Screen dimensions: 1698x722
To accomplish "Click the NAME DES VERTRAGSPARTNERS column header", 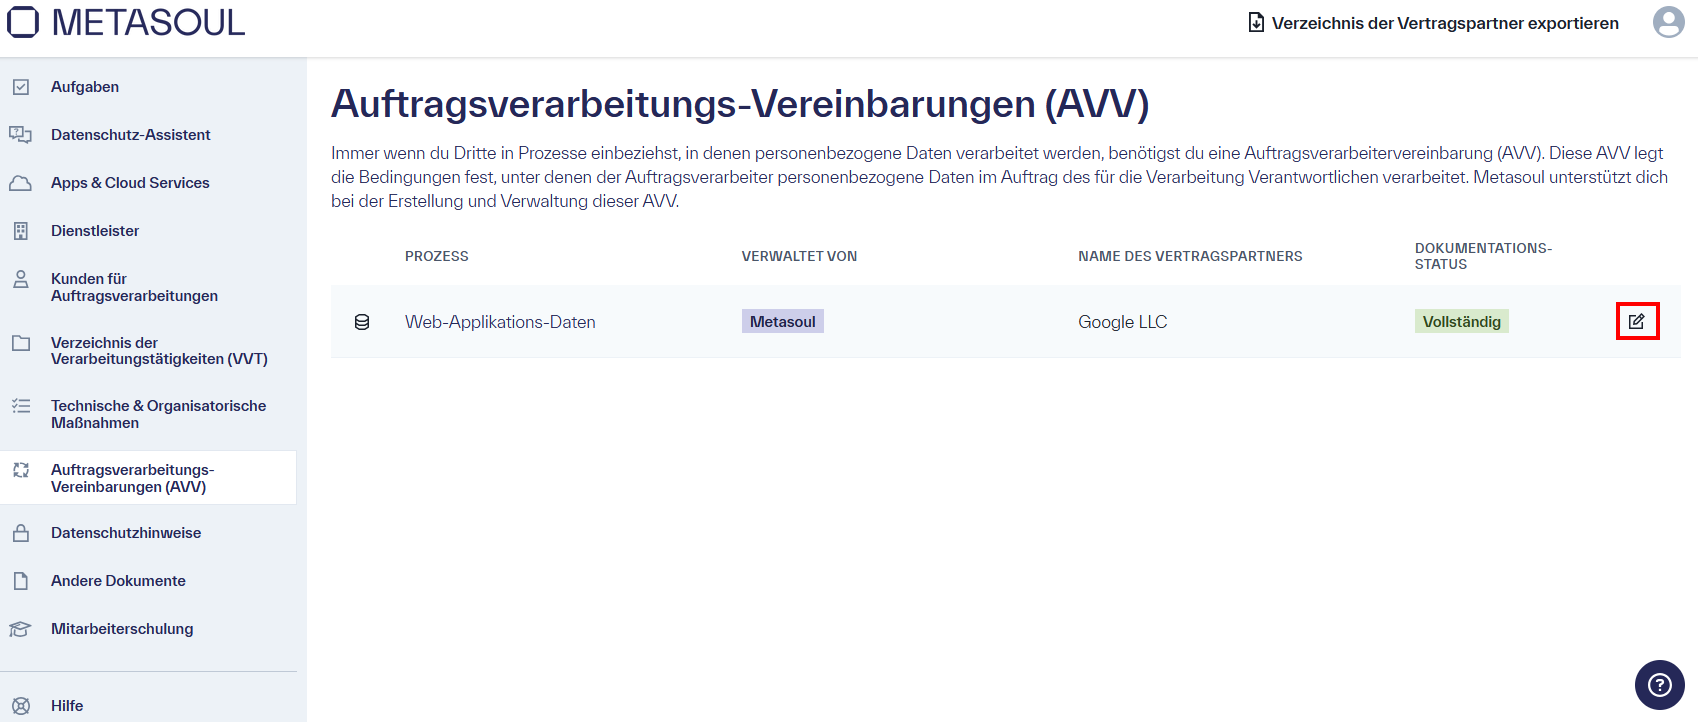I will [1190, 256].
